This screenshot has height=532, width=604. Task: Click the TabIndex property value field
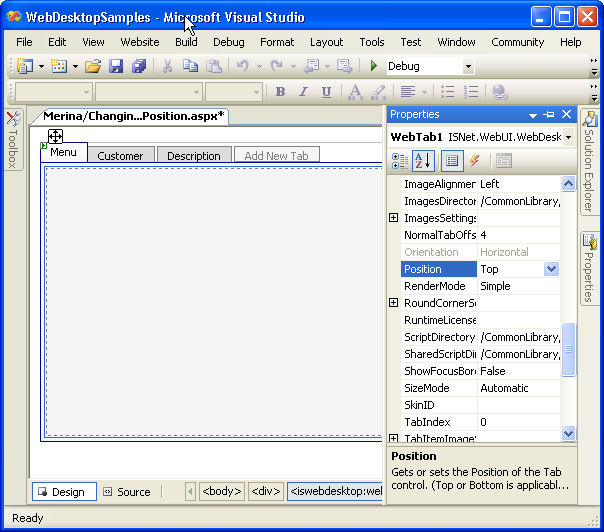click(518, 422)
